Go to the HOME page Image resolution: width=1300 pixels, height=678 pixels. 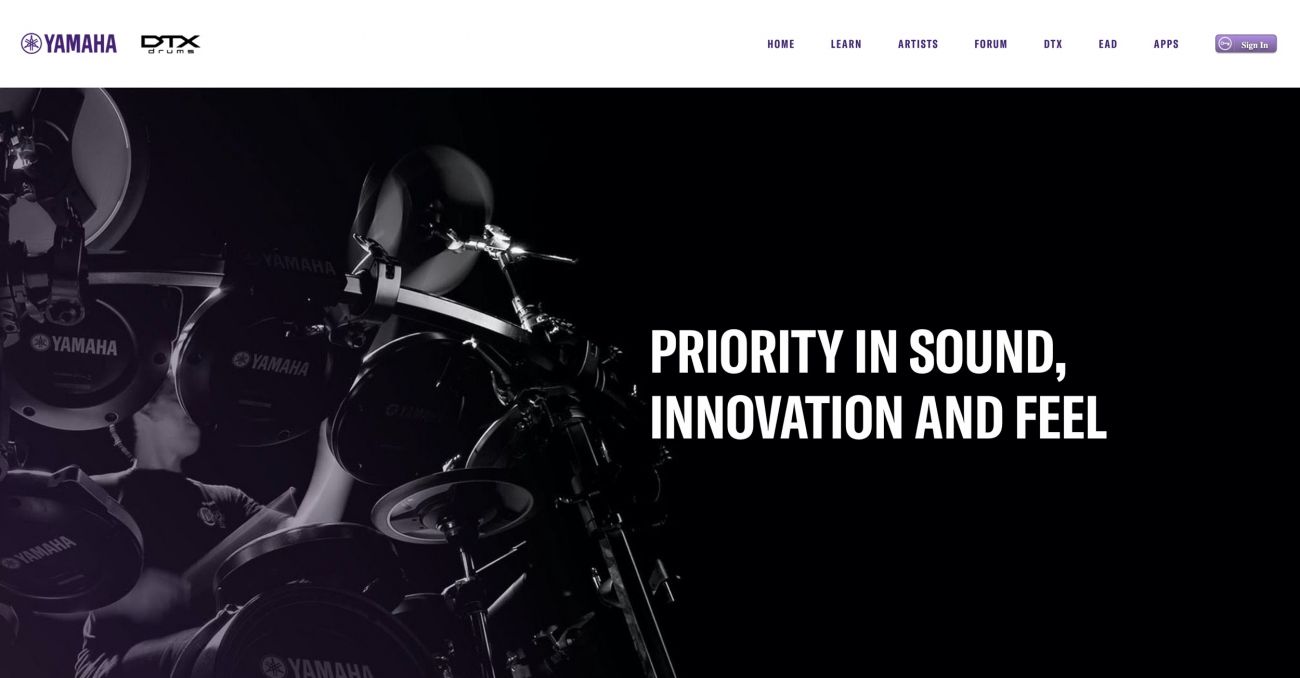(781, 44)
